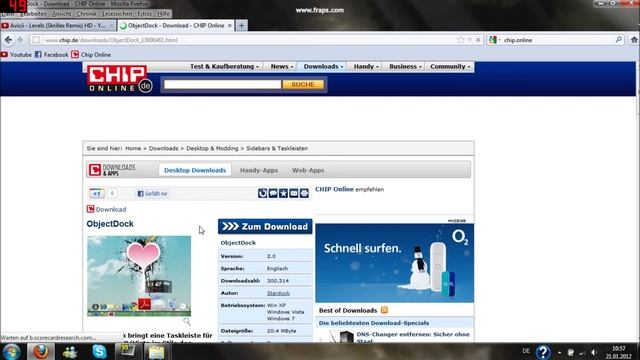Click in the CHIP search input field

pyautogui.click(x=222, y=84)
